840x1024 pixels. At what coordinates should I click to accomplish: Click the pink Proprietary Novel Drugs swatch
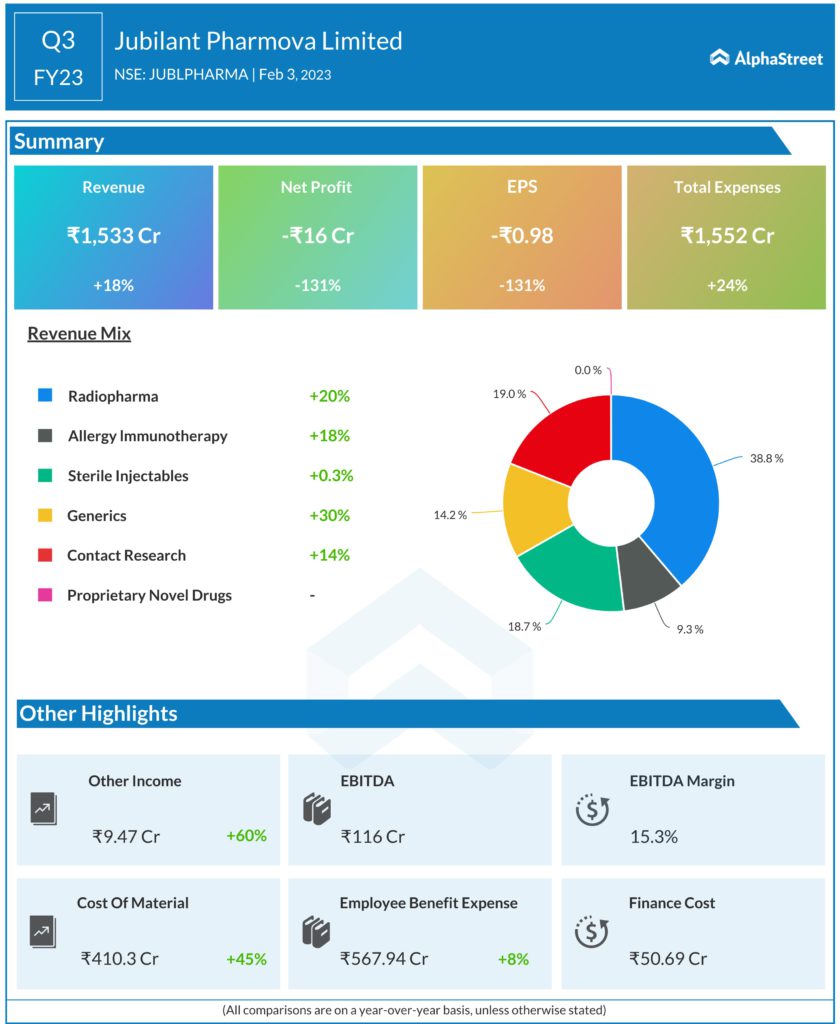[x=44, y=595]
